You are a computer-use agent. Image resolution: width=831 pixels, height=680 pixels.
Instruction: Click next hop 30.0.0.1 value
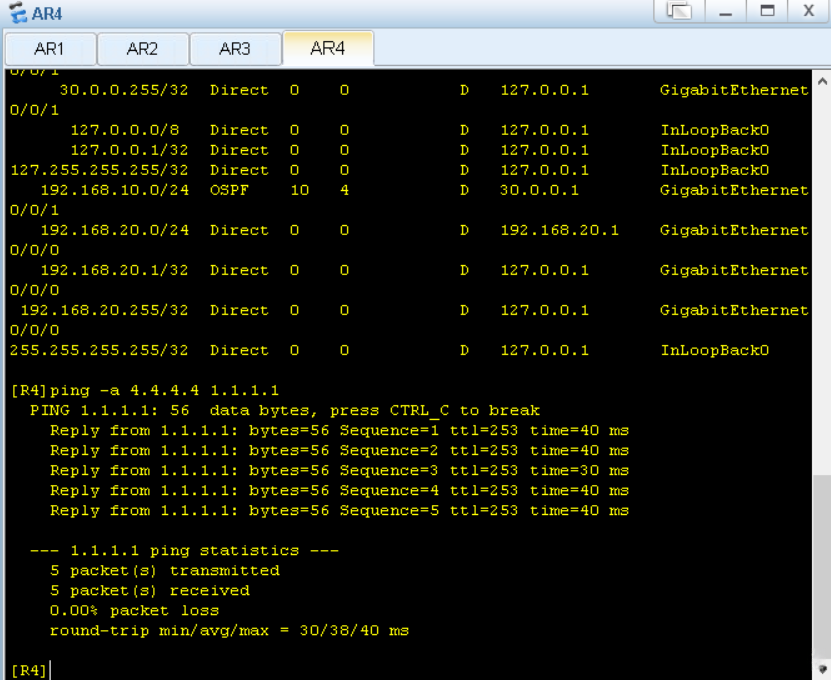[540, 190]
